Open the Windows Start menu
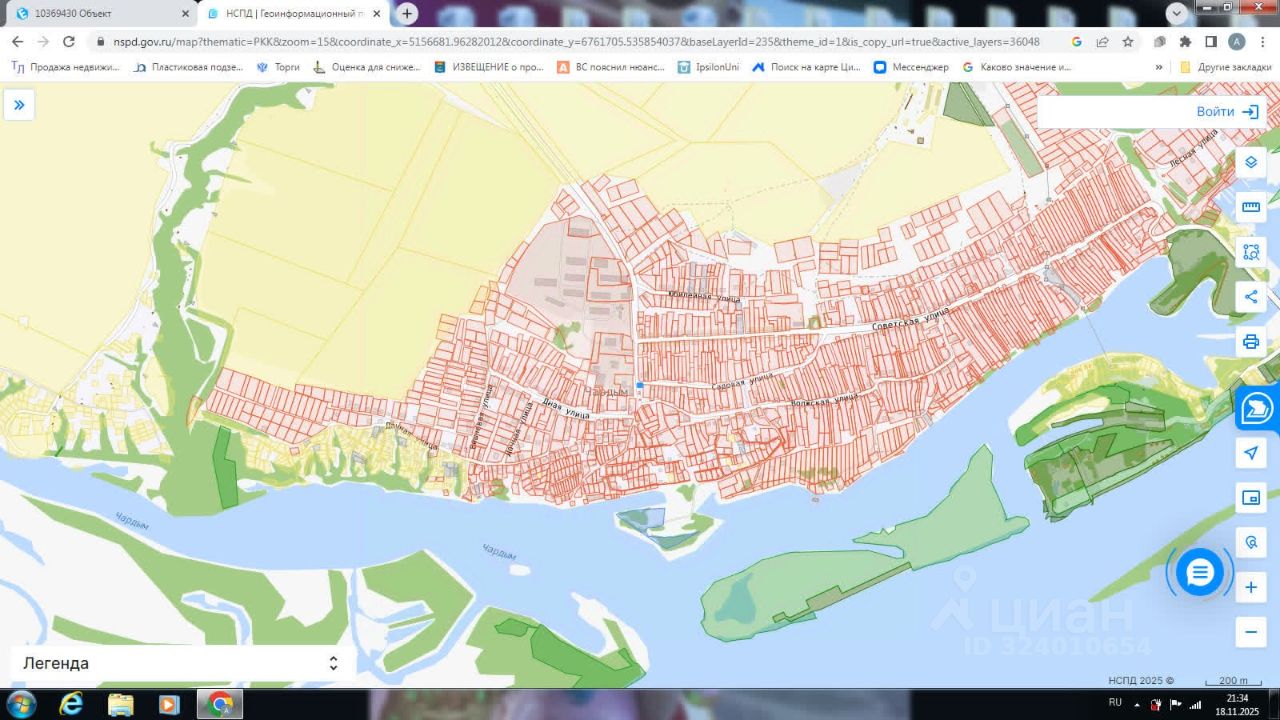Screen dimensions: 1280x720 click(21, 704)
